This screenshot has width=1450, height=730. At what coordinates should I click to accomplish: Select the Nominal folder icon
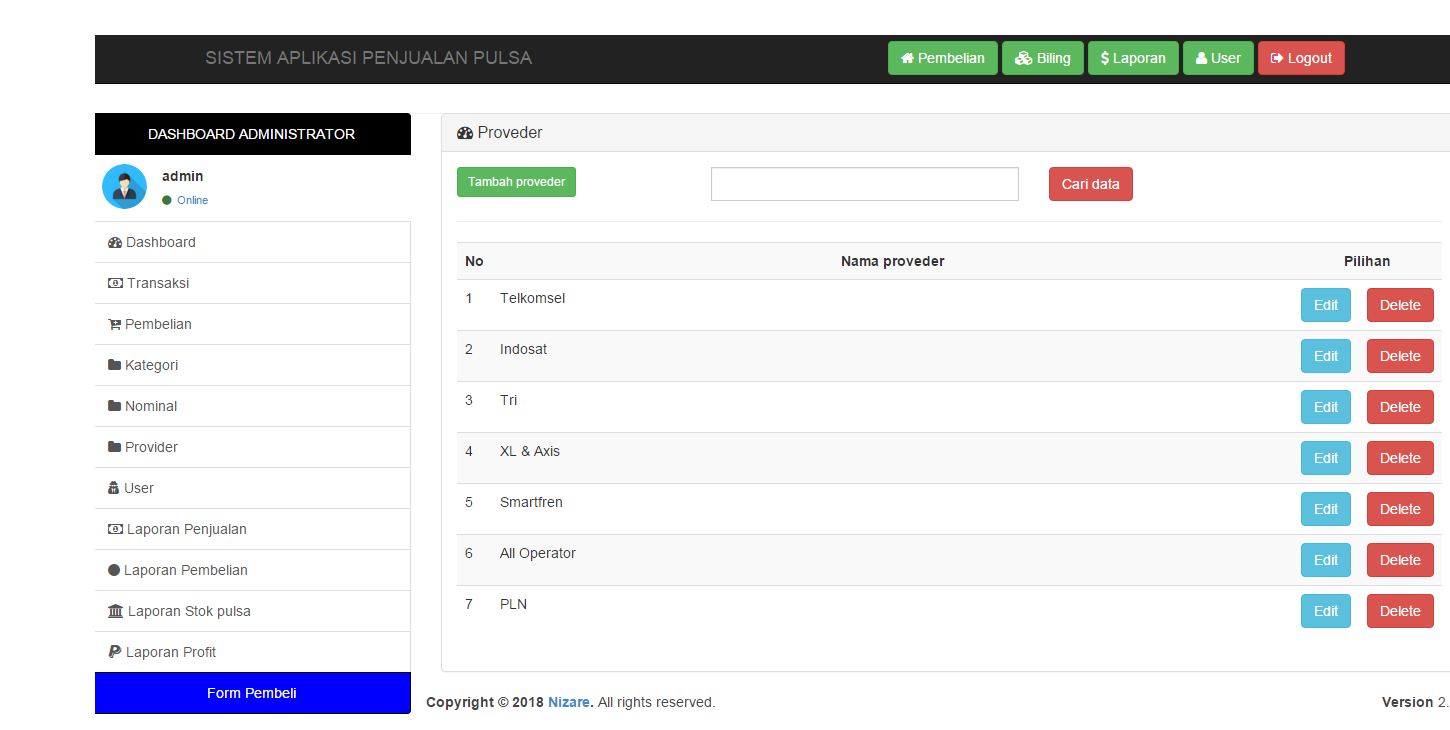pyautogui.click(x=114, y=406)
